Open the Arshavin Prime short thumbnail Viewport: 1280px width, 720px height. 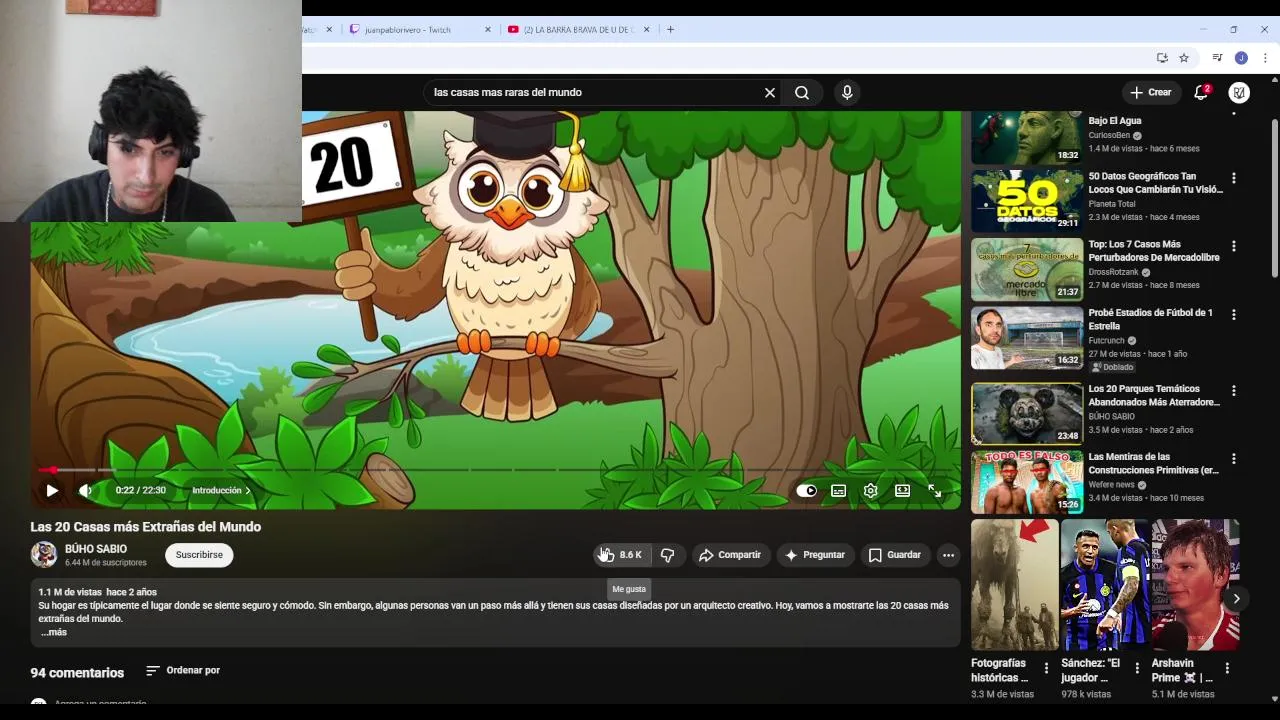click(x=1195, y=585)
